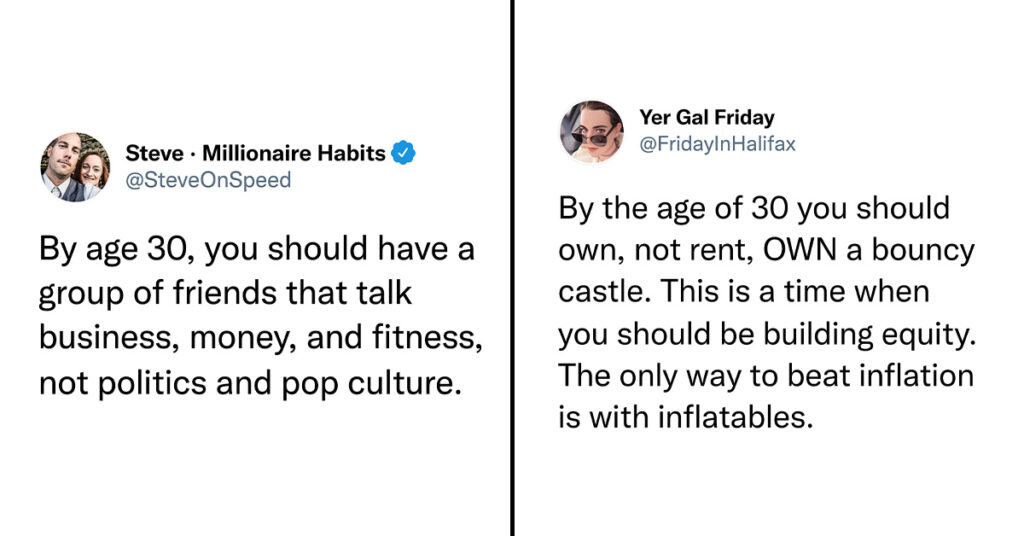1024x536 pixels.
Task: Click the blue verified badge next to Millionaire Habits
Action: click(x=403, y=153)
